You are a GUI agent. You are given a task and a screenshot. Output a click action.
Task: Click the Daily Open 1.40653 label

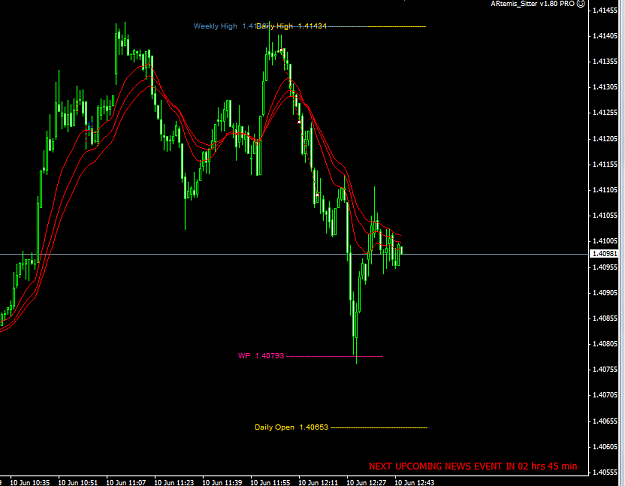pos(291,427)
